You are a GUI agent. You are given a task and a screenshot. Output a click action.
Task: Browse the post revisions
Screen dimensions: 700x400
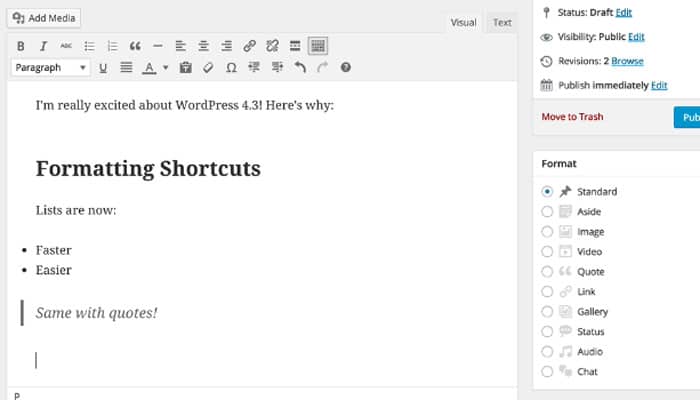(627, 61)
